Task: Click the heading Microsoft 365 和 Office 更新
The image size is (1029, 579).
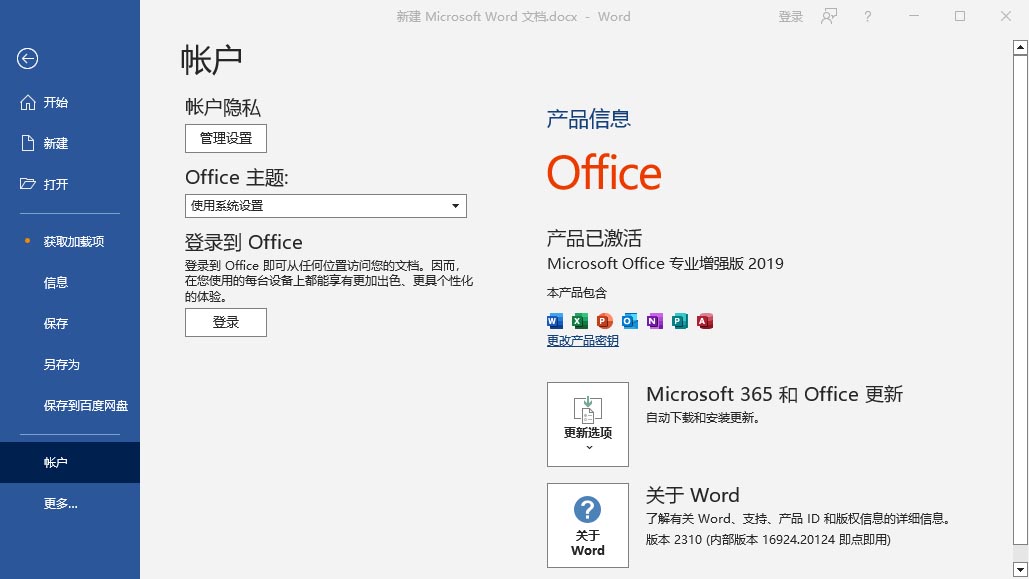Action: click(774, 394)
